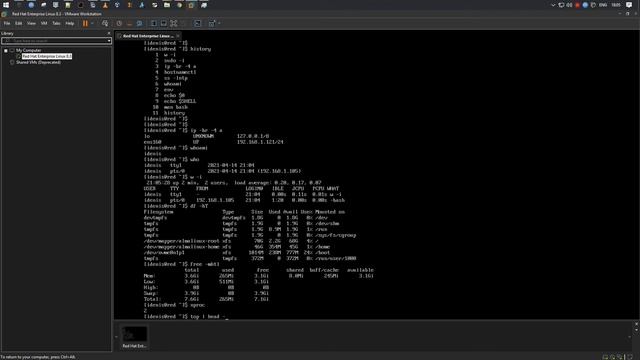Open the power options dropdown arrow
This screenshot has width=640, height=360.
(92, 23)
